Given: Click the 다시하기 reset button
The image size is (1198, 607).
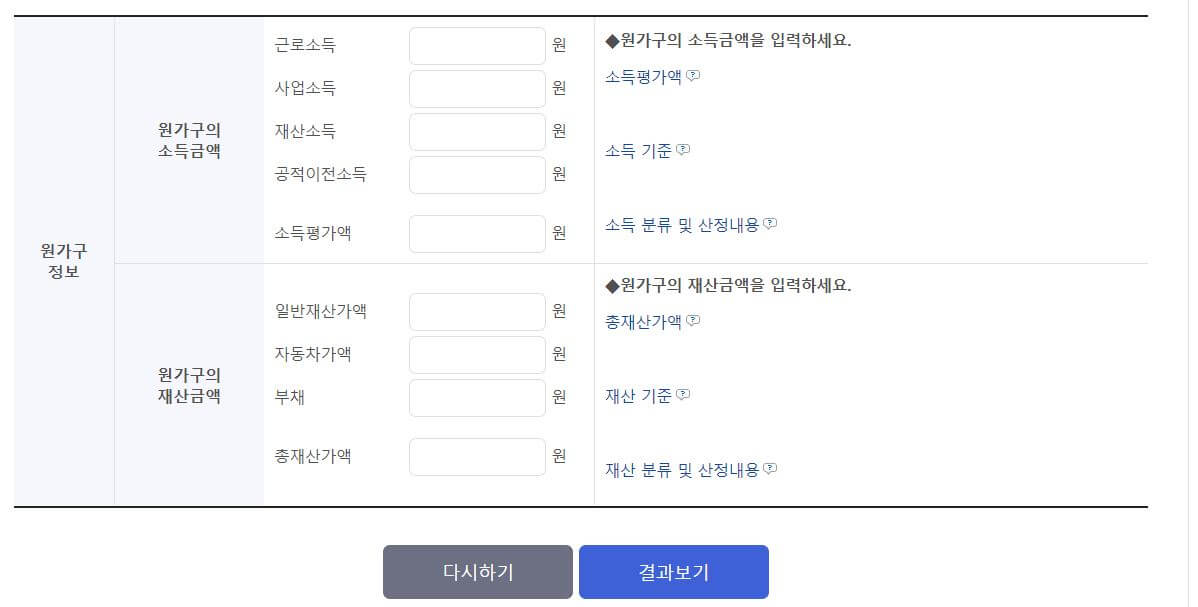Looking at the screenshot, I should 477,572.
